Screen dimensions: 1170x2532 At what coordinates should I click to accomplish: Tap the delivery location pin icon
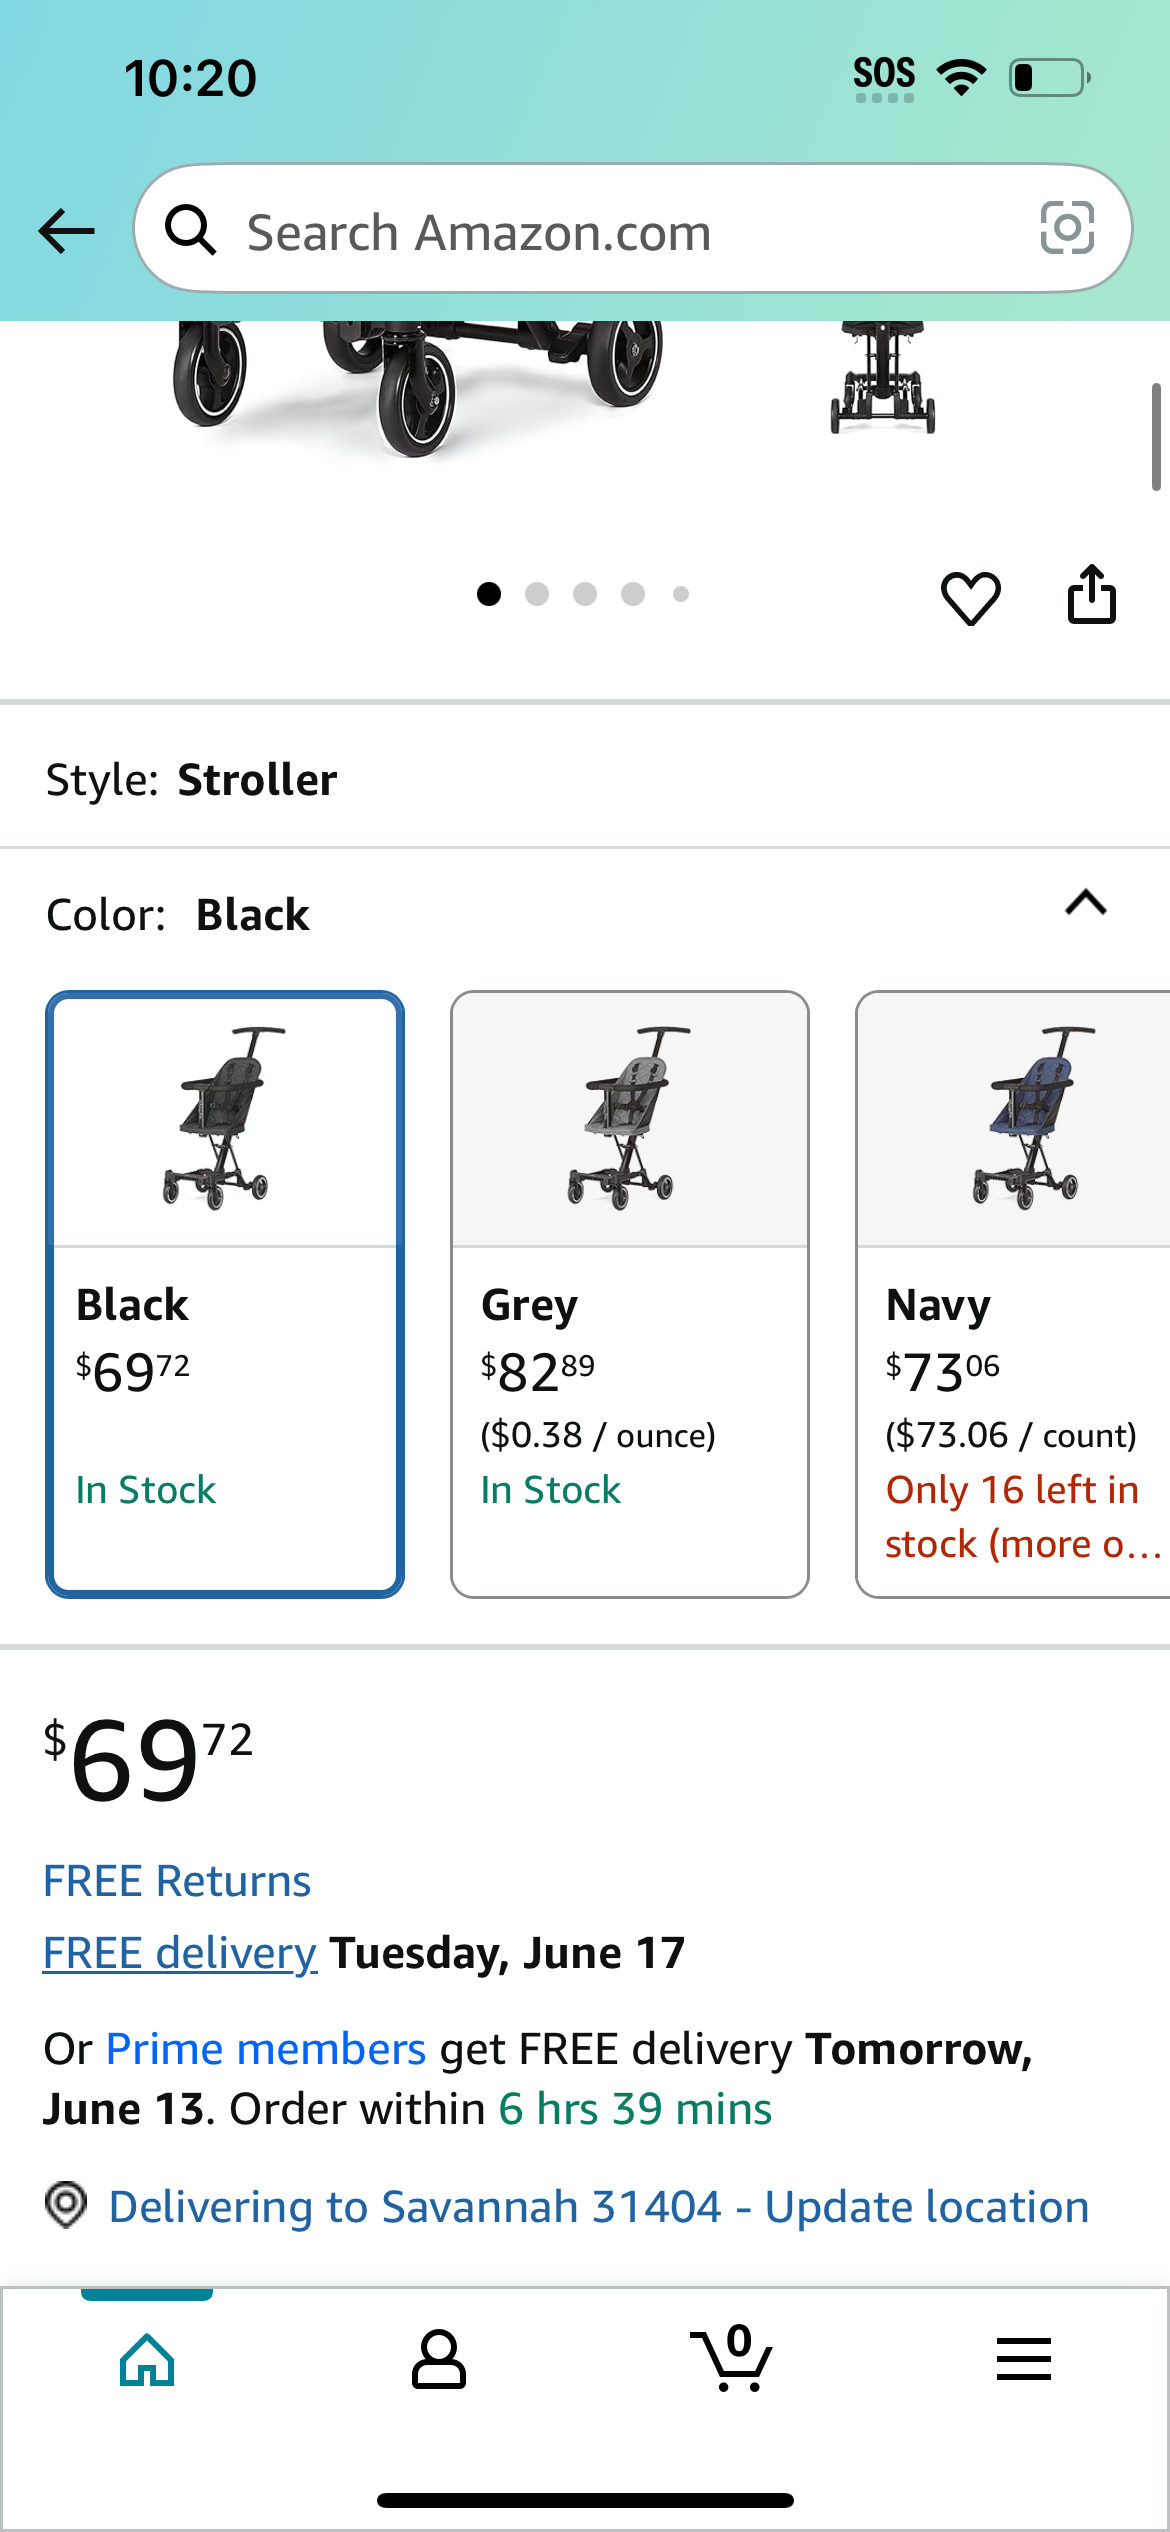[66, 2206]
